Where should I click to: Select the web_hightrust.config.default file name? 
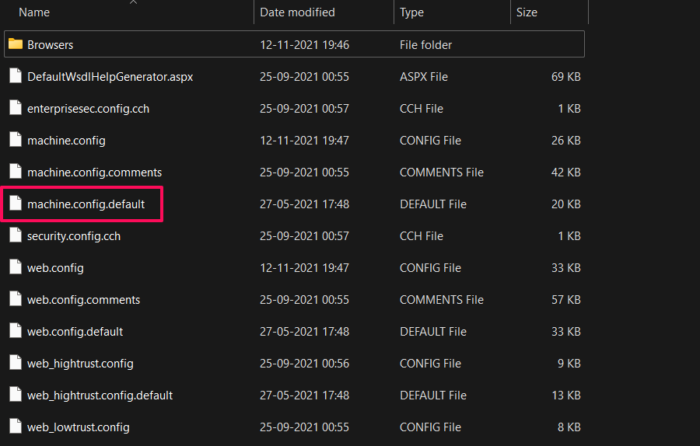(100, 396)
